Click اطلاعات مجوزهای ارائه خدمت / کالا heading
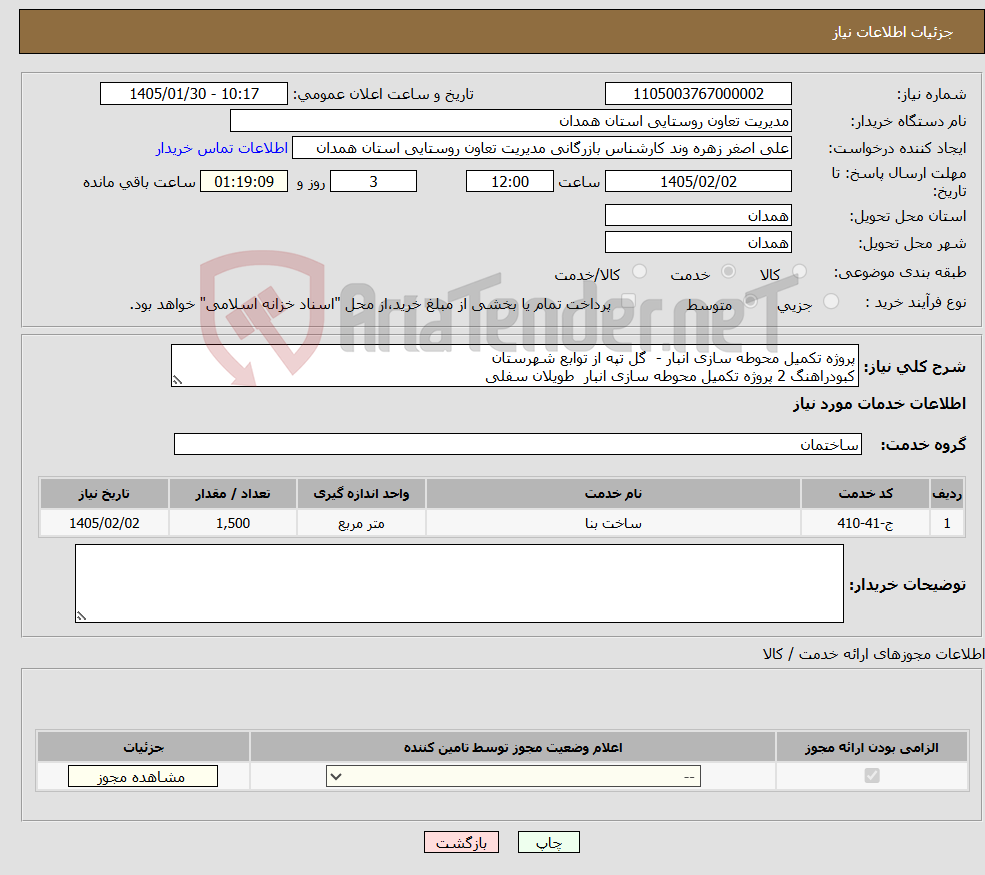Image resolution: width=985 pixels, height=875 pixels. pyautogui.click(x=873, y=654)
